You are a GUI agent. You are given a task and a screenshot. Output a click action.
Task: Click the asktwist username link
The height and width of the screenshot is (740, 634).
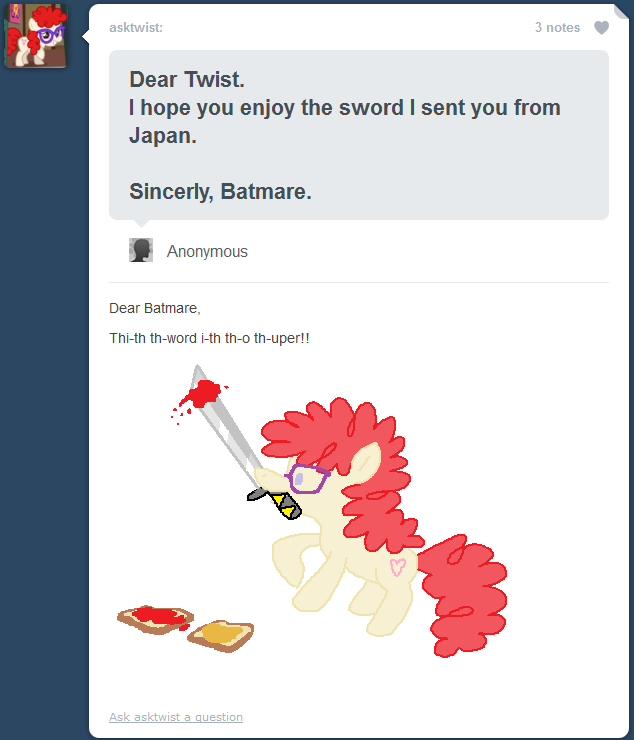click(136, 27)
